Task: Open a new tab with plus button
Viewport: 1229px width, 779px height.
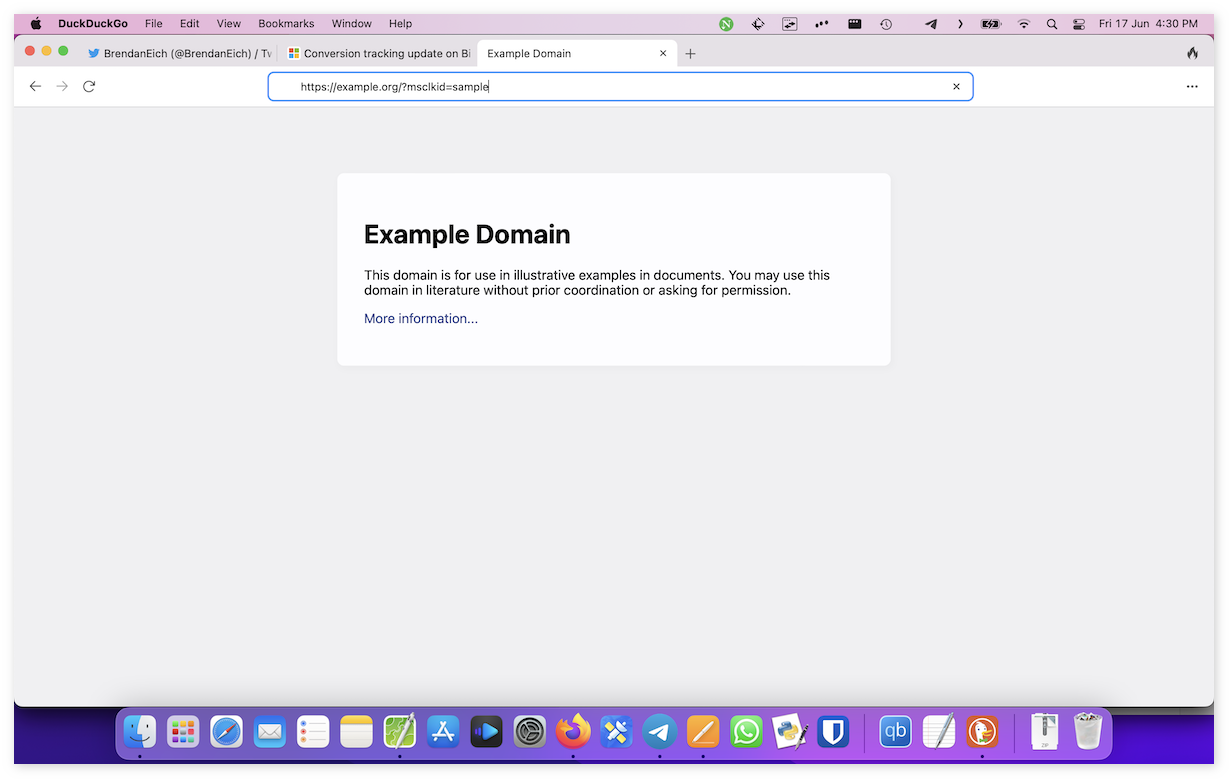Action: tap(690, 54)
